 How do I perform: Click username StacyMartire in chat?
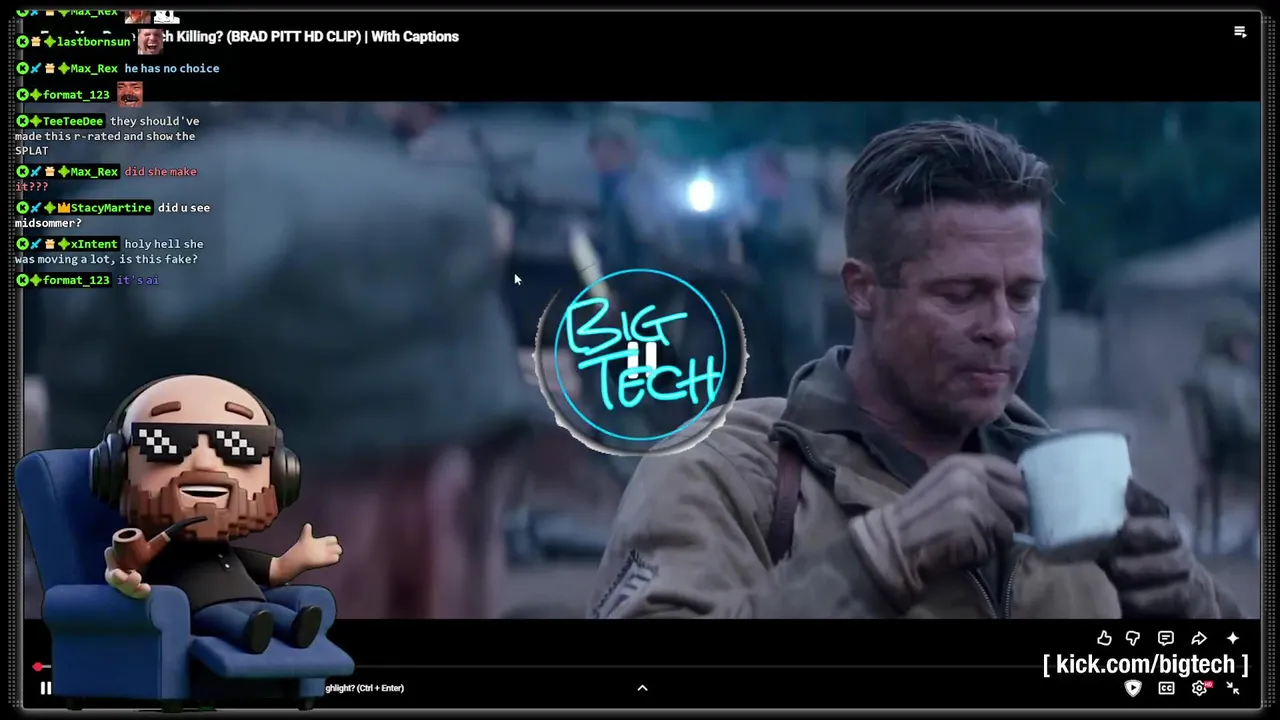[111, 208]
